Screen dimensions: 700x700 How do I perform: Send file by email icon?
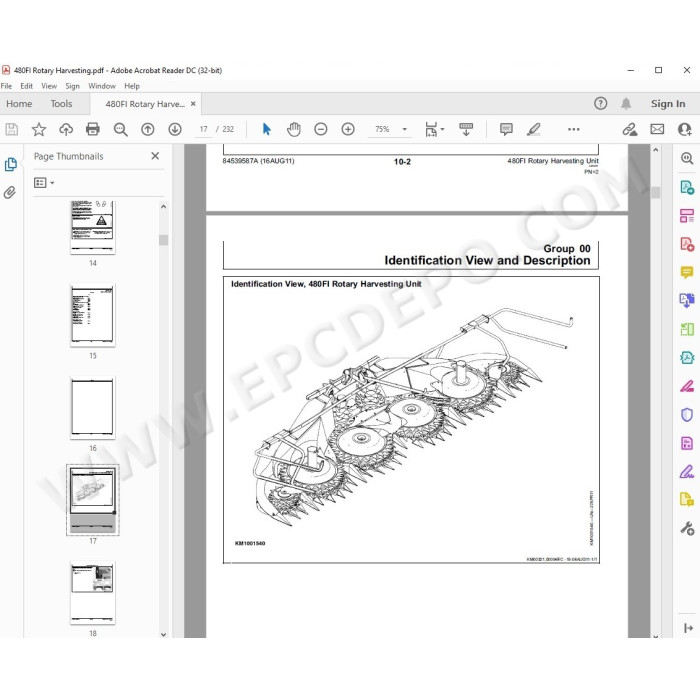point(657,129)
